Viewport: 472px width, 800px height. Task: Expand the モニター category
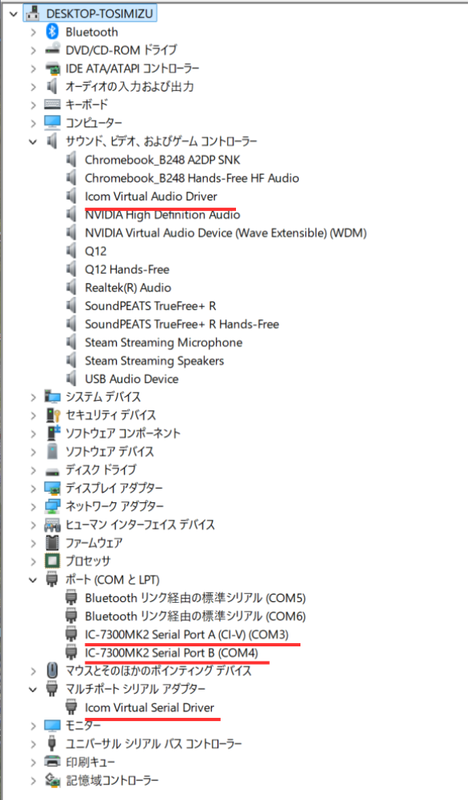(33, 726)
